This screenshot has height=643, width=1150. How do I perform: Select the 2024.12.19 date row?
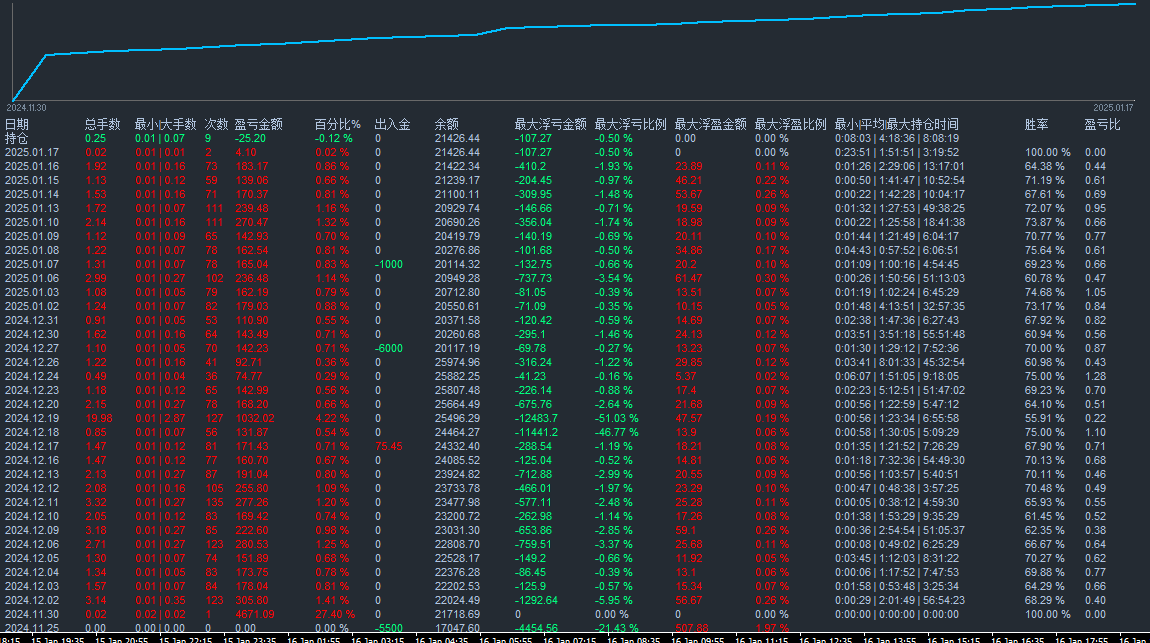32,419
